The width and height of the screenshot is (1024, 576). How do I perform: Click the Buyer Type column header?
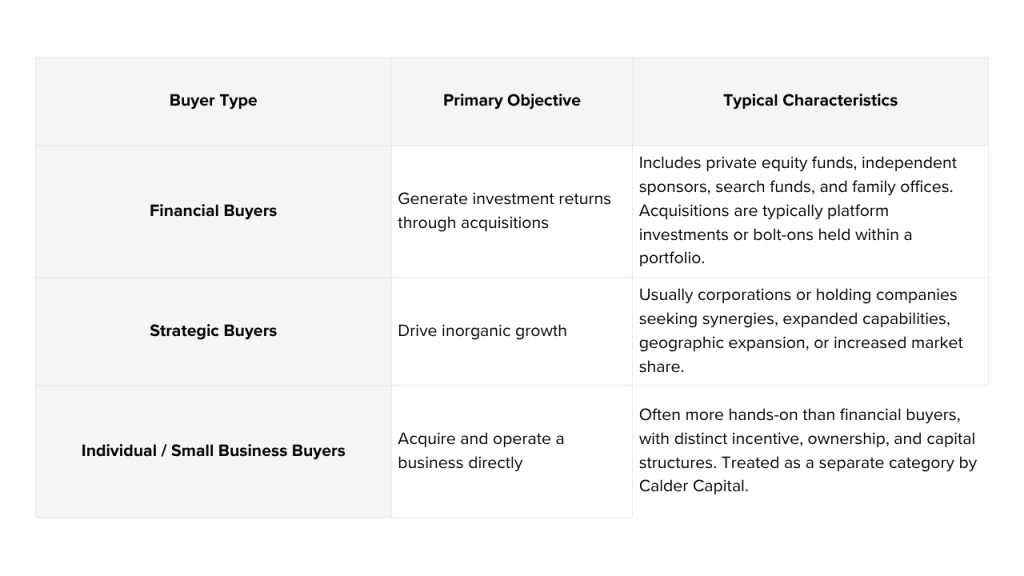pyautogui.click(x=213, y=100)
